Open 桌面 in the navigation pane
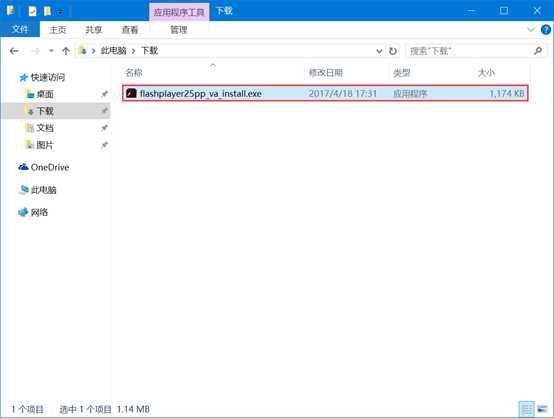 (x=45, y=94)
